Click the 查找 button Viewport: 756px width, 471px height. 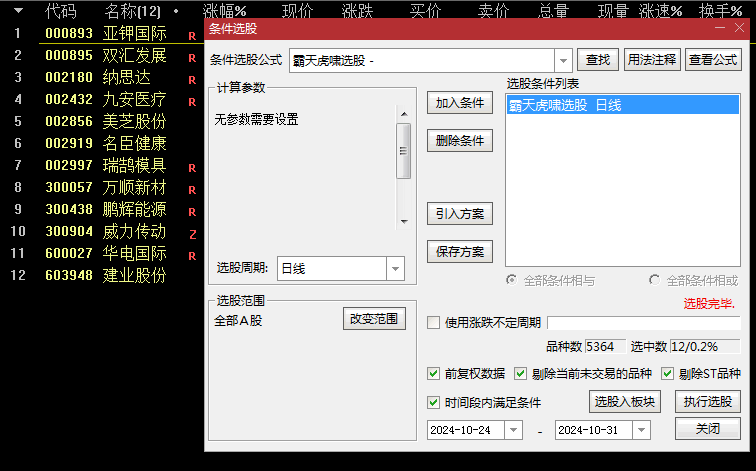click(598, 60)
